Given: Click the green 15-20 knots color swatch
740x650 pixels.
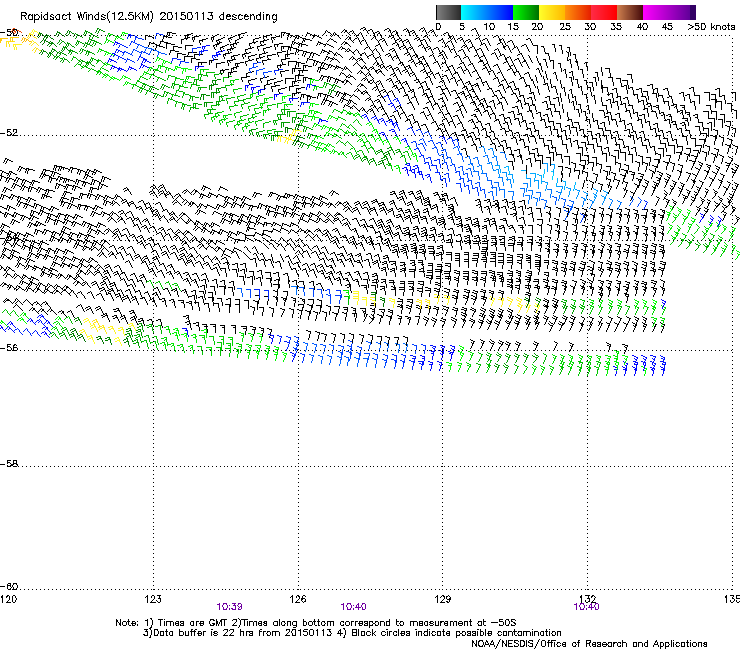Looking at the screenshot, I should pyautogui.click(x=526, y=12).
